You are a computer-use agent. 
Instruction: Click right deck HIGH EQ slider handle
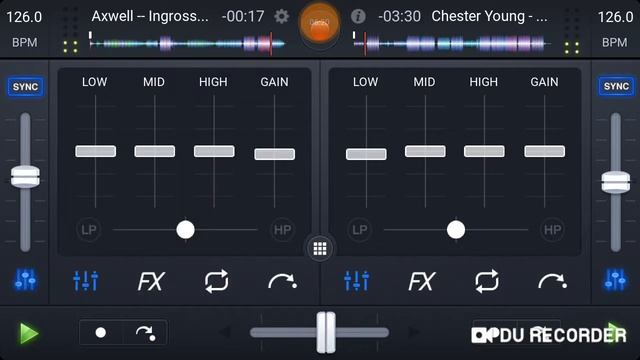(484, 151)
